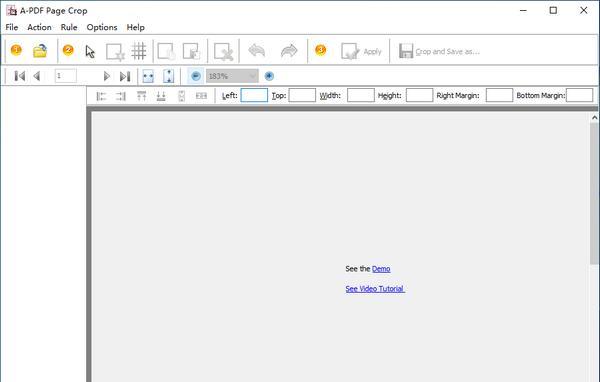Viewport: 600px width, 382px height.
Task: Click the scrollbar up arrow
Action: [594, 118]
